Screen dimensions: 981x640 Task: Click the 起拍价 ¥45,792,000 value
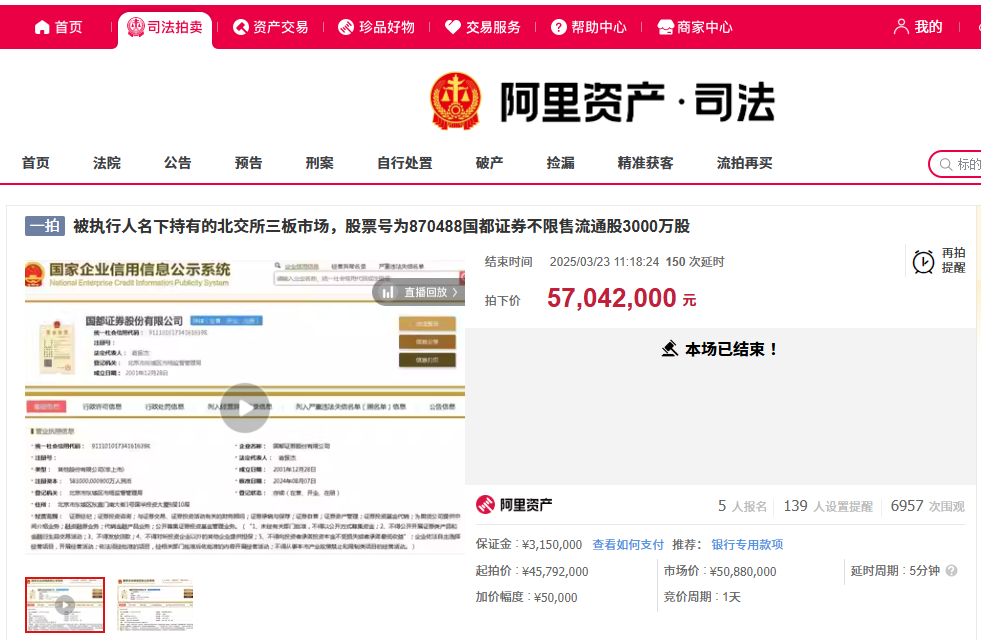tap(556, 571)
